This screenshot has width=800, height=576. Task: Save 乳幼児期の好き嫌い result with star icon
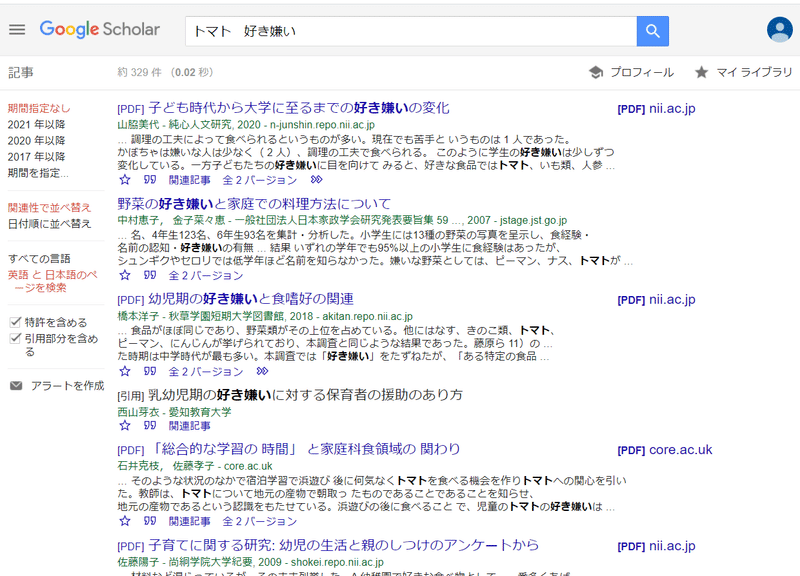124,425
